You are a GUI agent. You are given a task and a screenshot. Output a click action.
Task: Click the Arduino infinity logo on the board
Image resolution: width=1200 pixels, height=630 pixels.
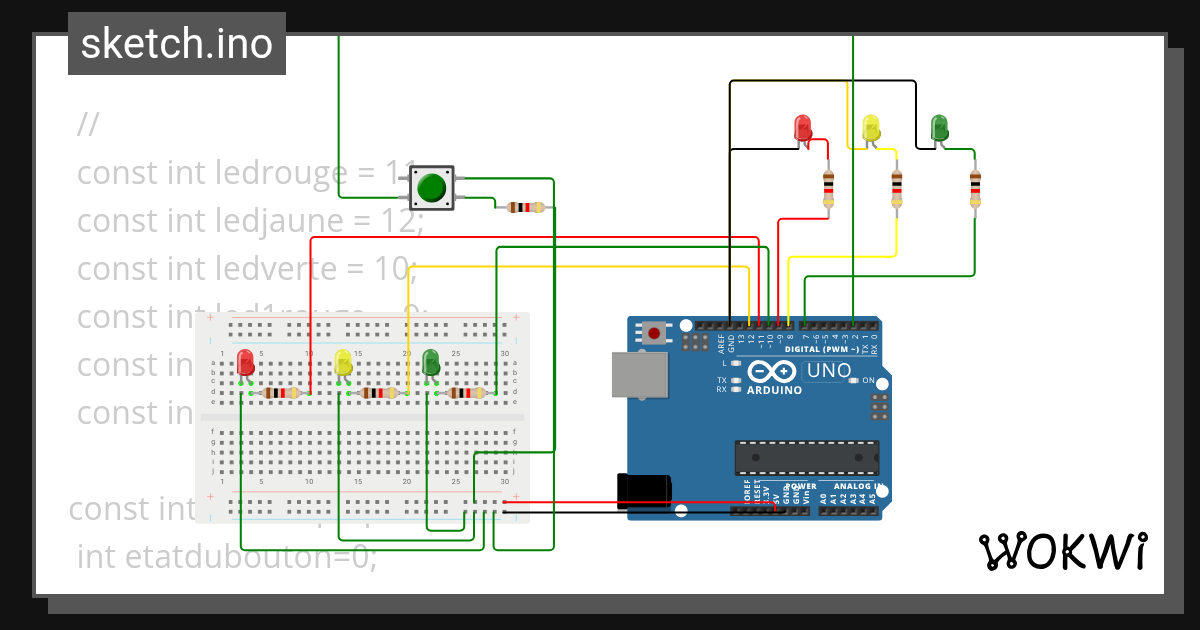click(772, 371)
